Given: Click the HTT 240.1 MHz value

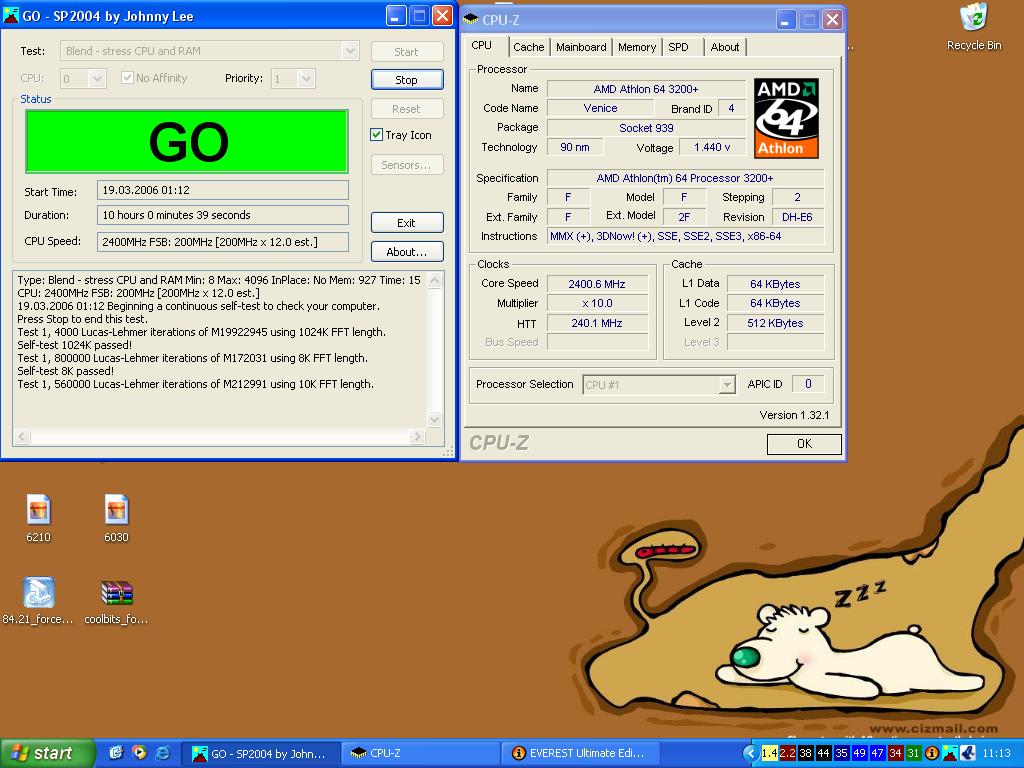Looking at the screenshot, I should [x=597, y=323].
